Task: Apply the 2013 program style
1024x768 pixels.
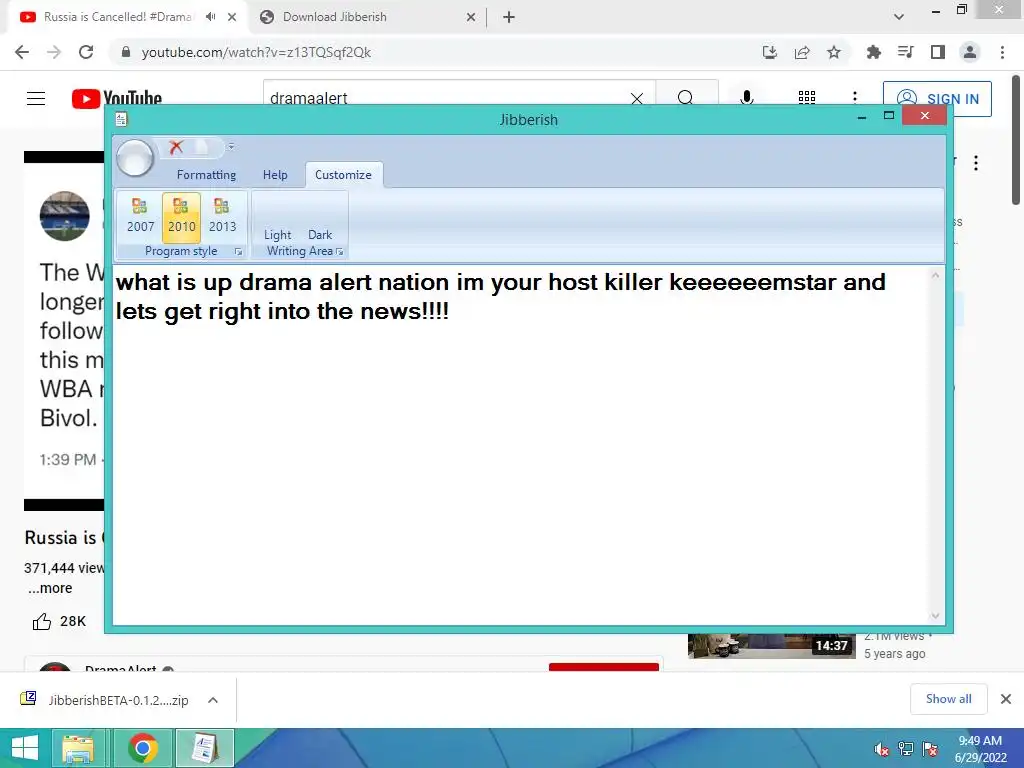Action: click(x=222, y=217)
